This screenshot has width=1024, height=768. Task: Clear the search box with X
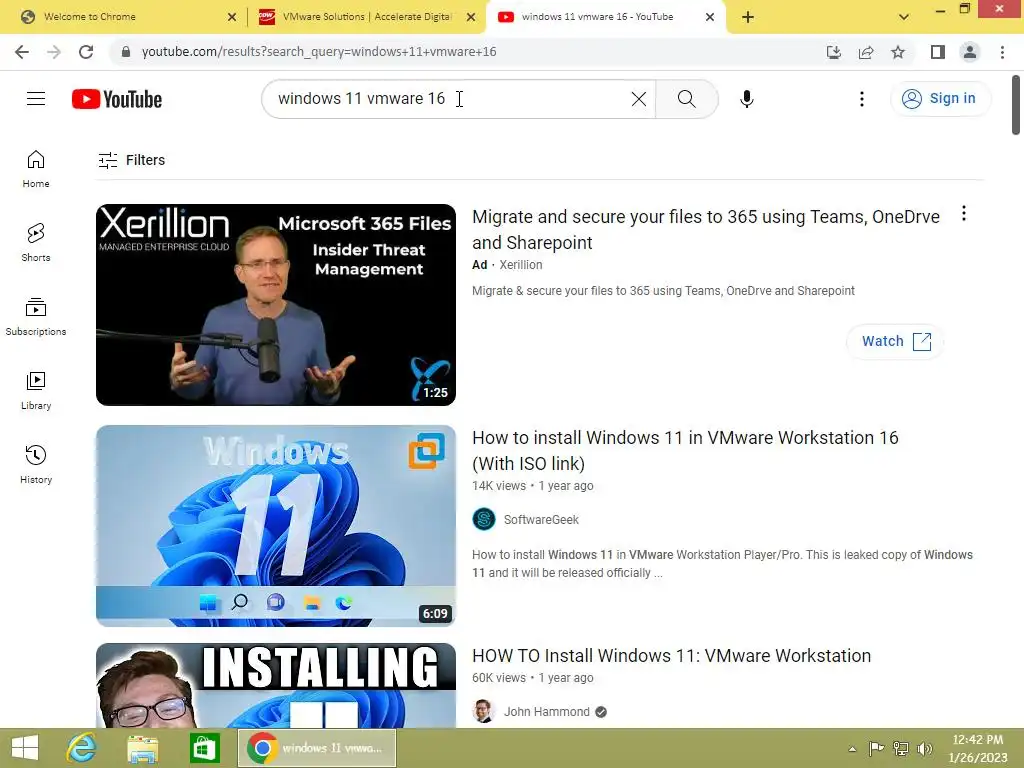pos(639,99)
